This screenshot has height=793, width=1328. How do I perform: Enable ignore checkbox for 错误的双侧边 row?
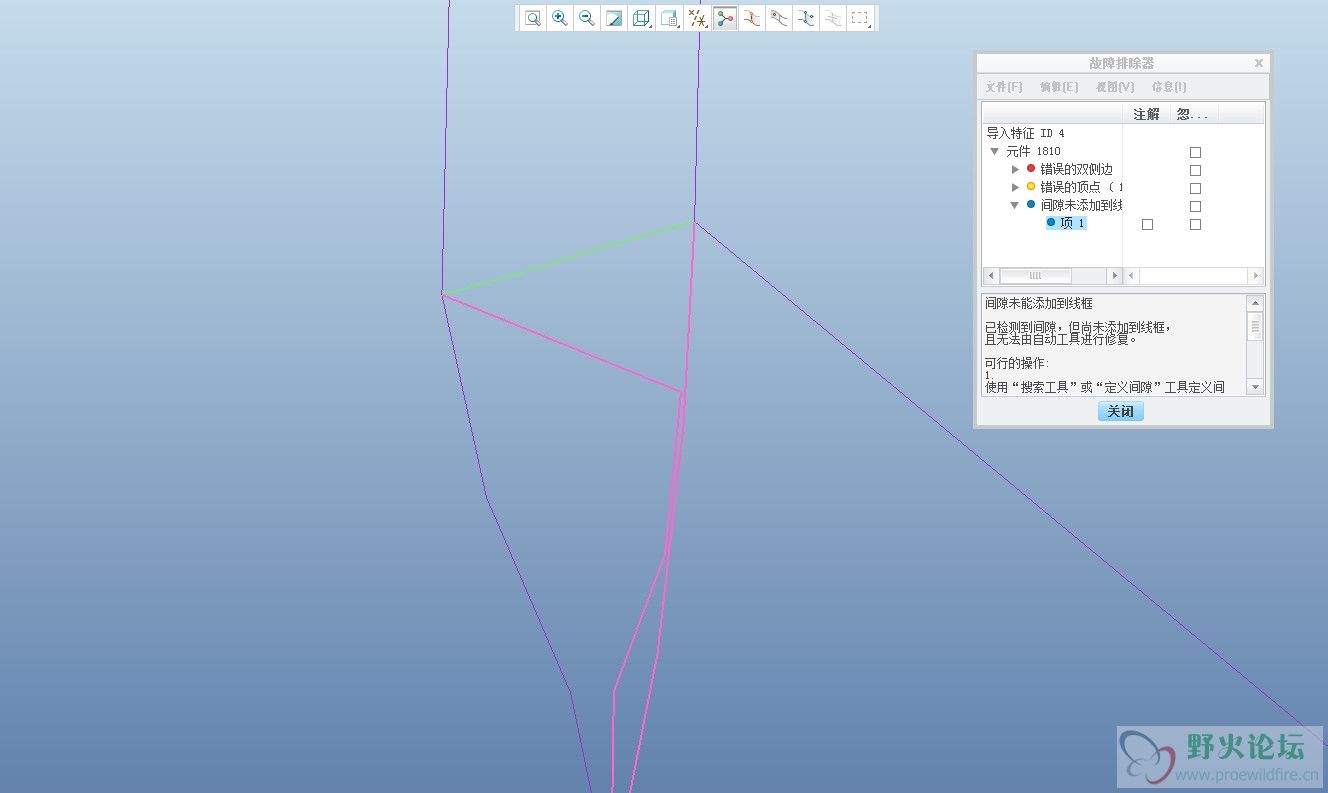pos(1195,170)
